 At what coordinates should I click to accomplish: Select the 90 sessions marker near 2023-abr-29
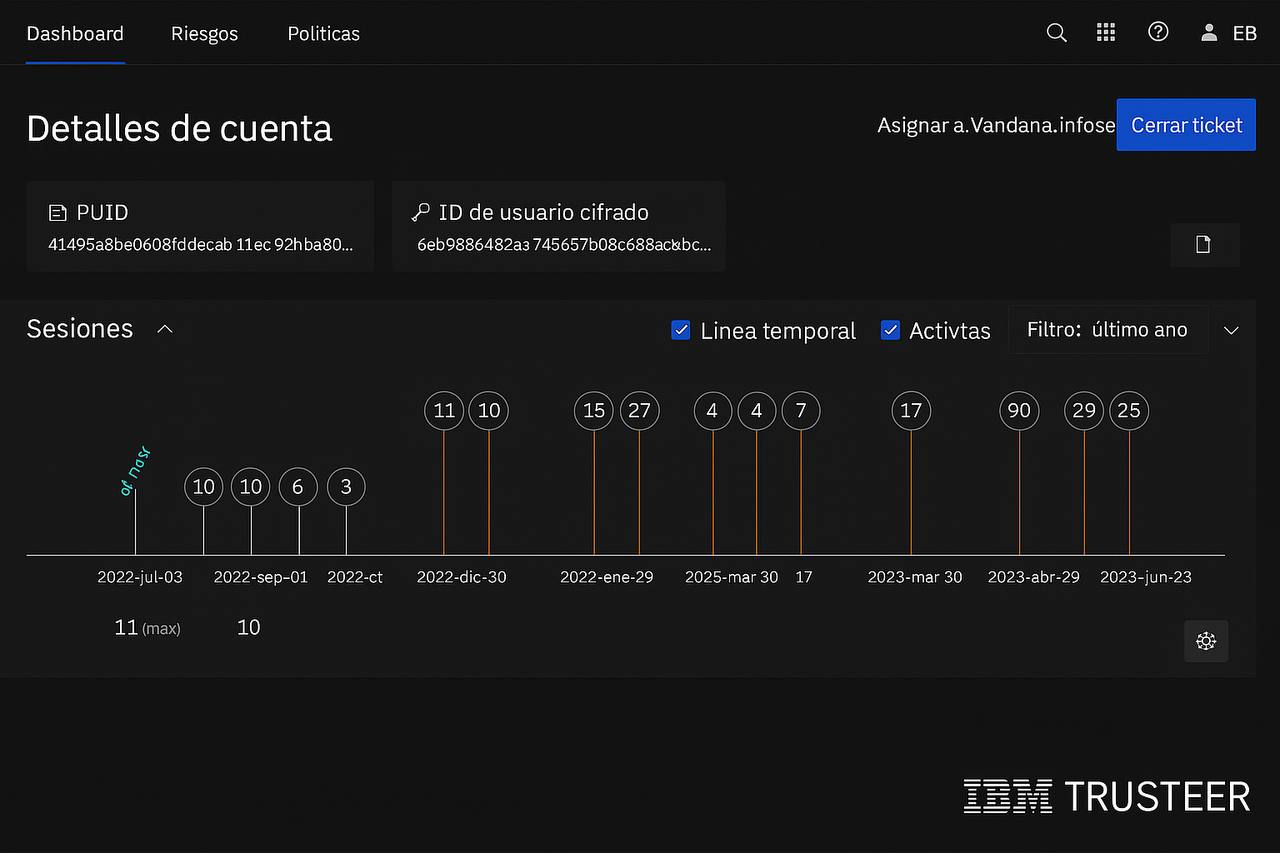[x=1019, y=410]
